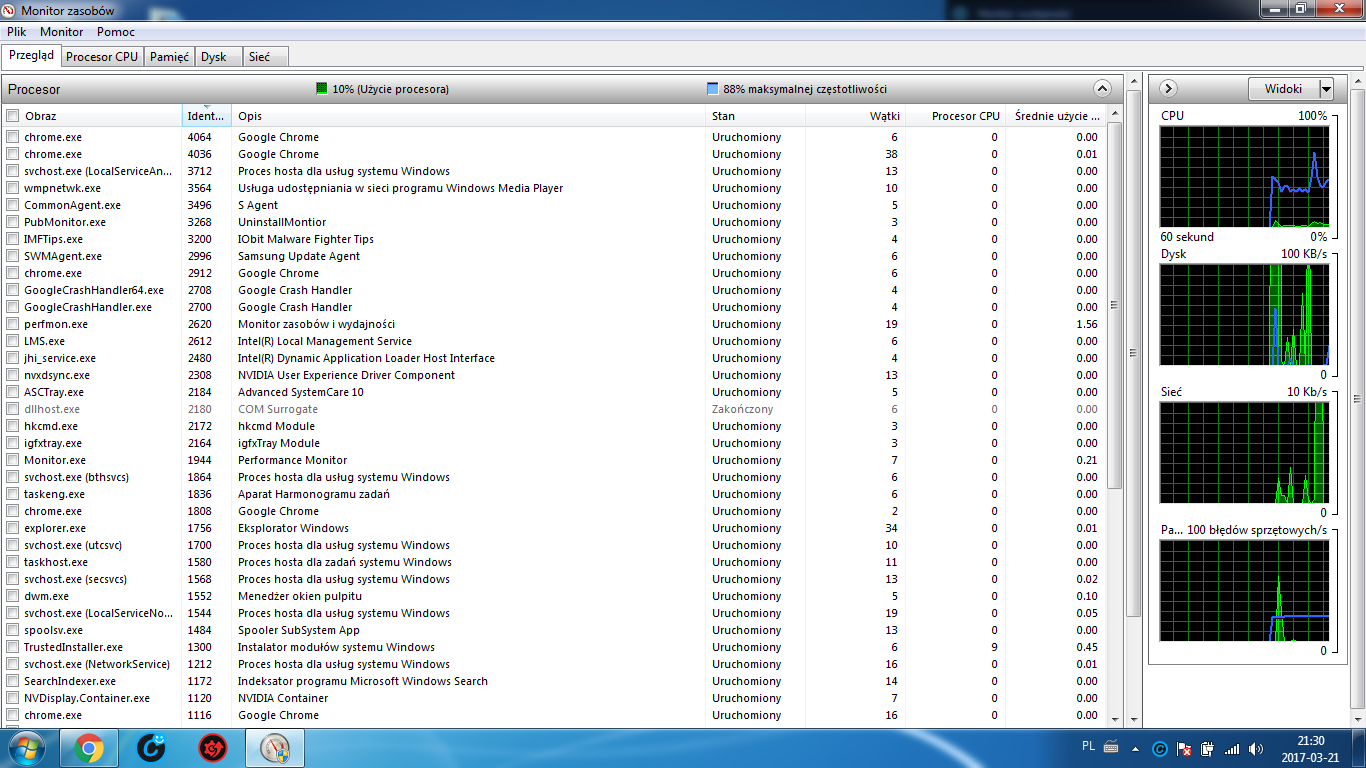Click the on-screen keyboard tray icon

coord(1111,746)
